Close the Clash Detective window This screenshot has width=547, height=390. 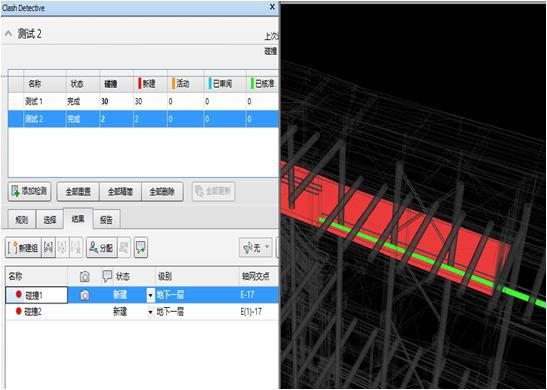pyautogui.click(x=272, y=7)
